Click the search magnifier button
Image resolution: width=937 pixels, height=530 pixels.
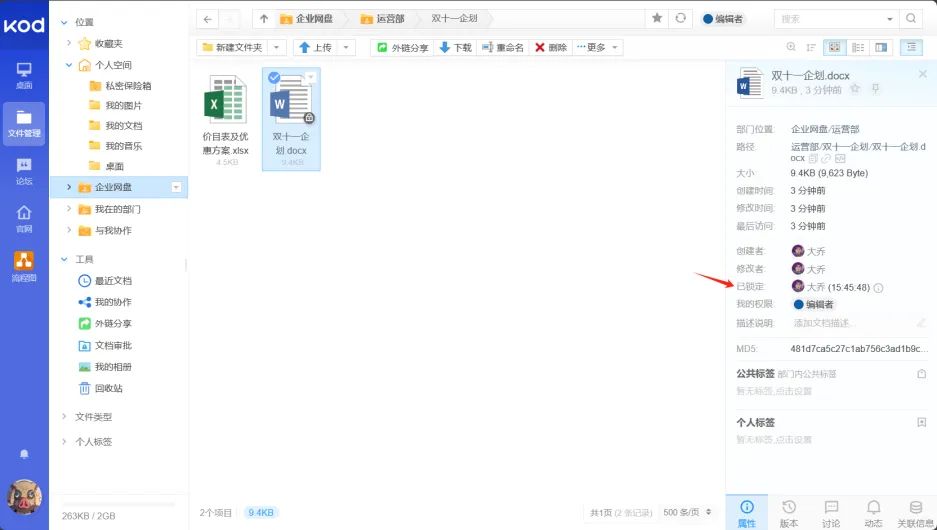click(x=911, y=19)
